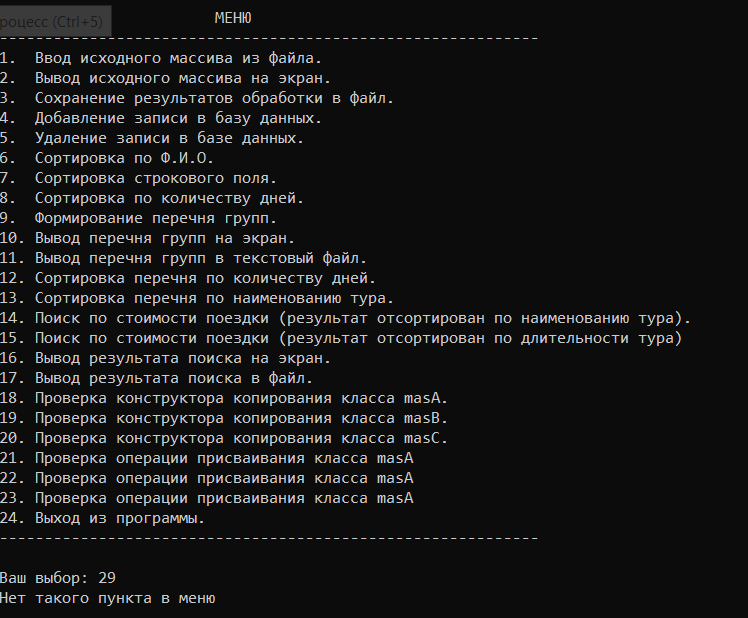
Task: Click line 5 'Удаление записи в базе данных'
Action: tap(152, 138)
